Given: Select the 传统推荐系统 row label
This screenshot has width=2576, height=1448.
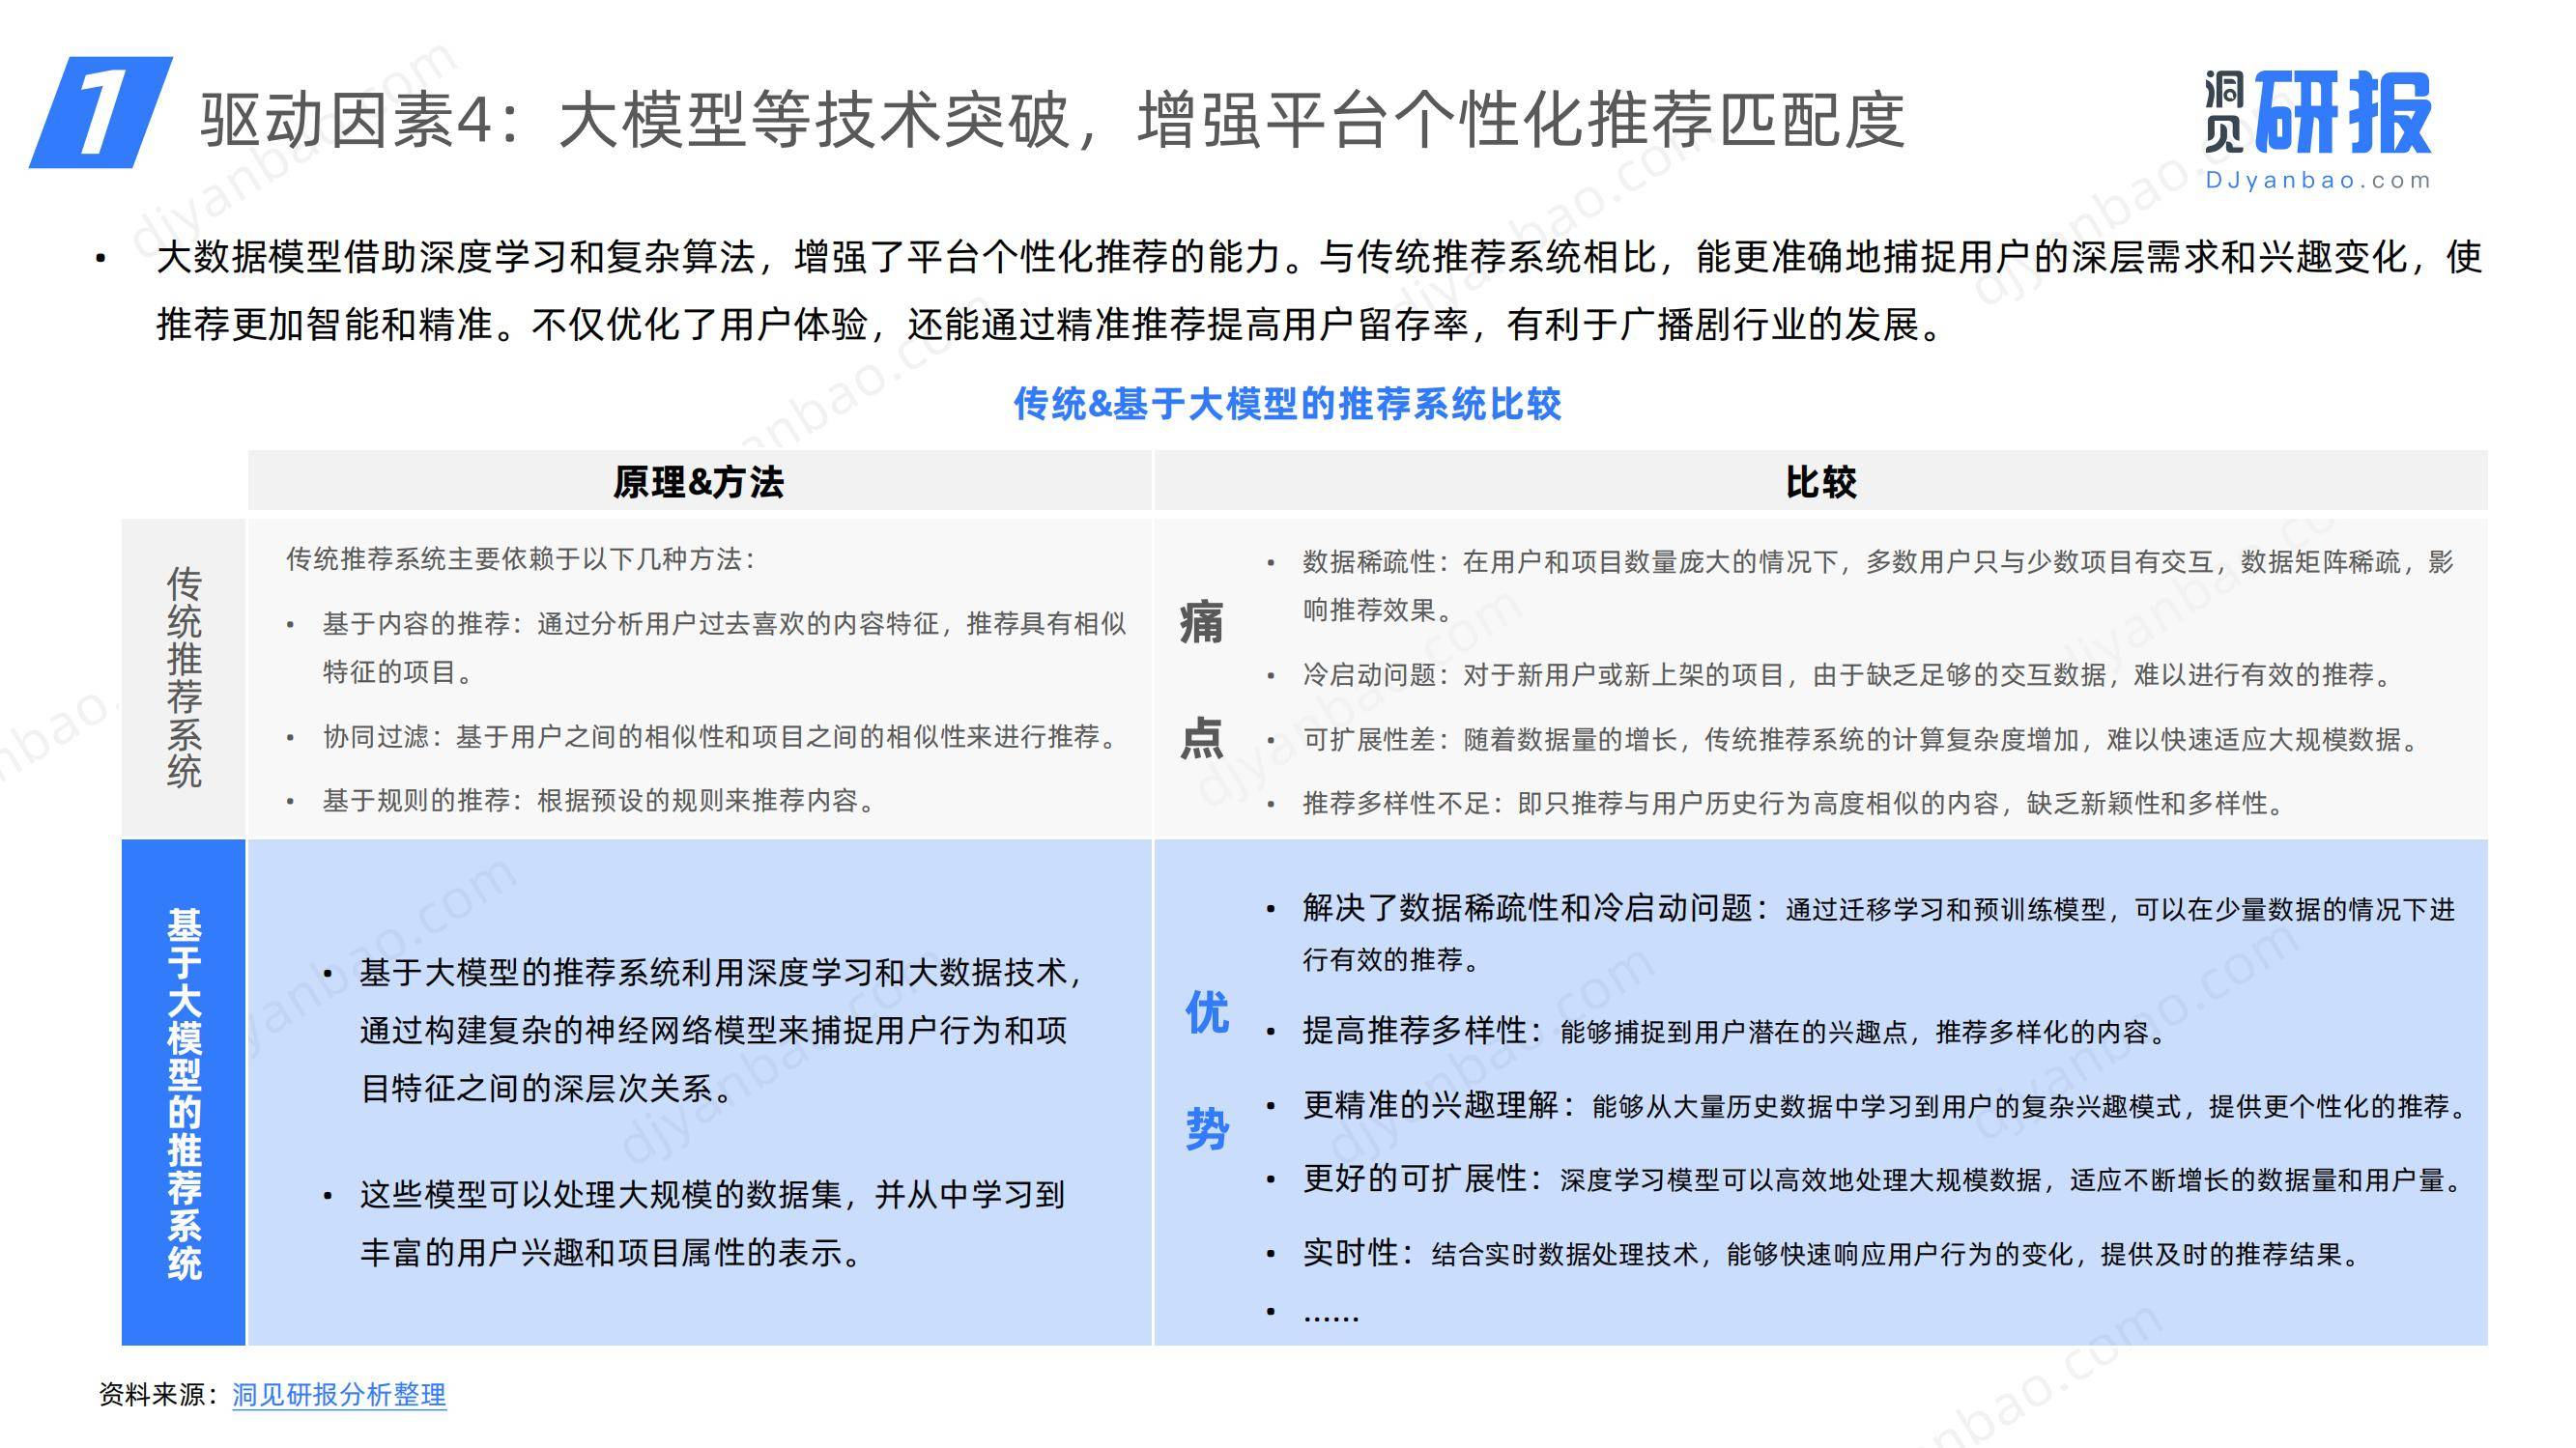Looking at the screenshot, I should coord(184,678).
